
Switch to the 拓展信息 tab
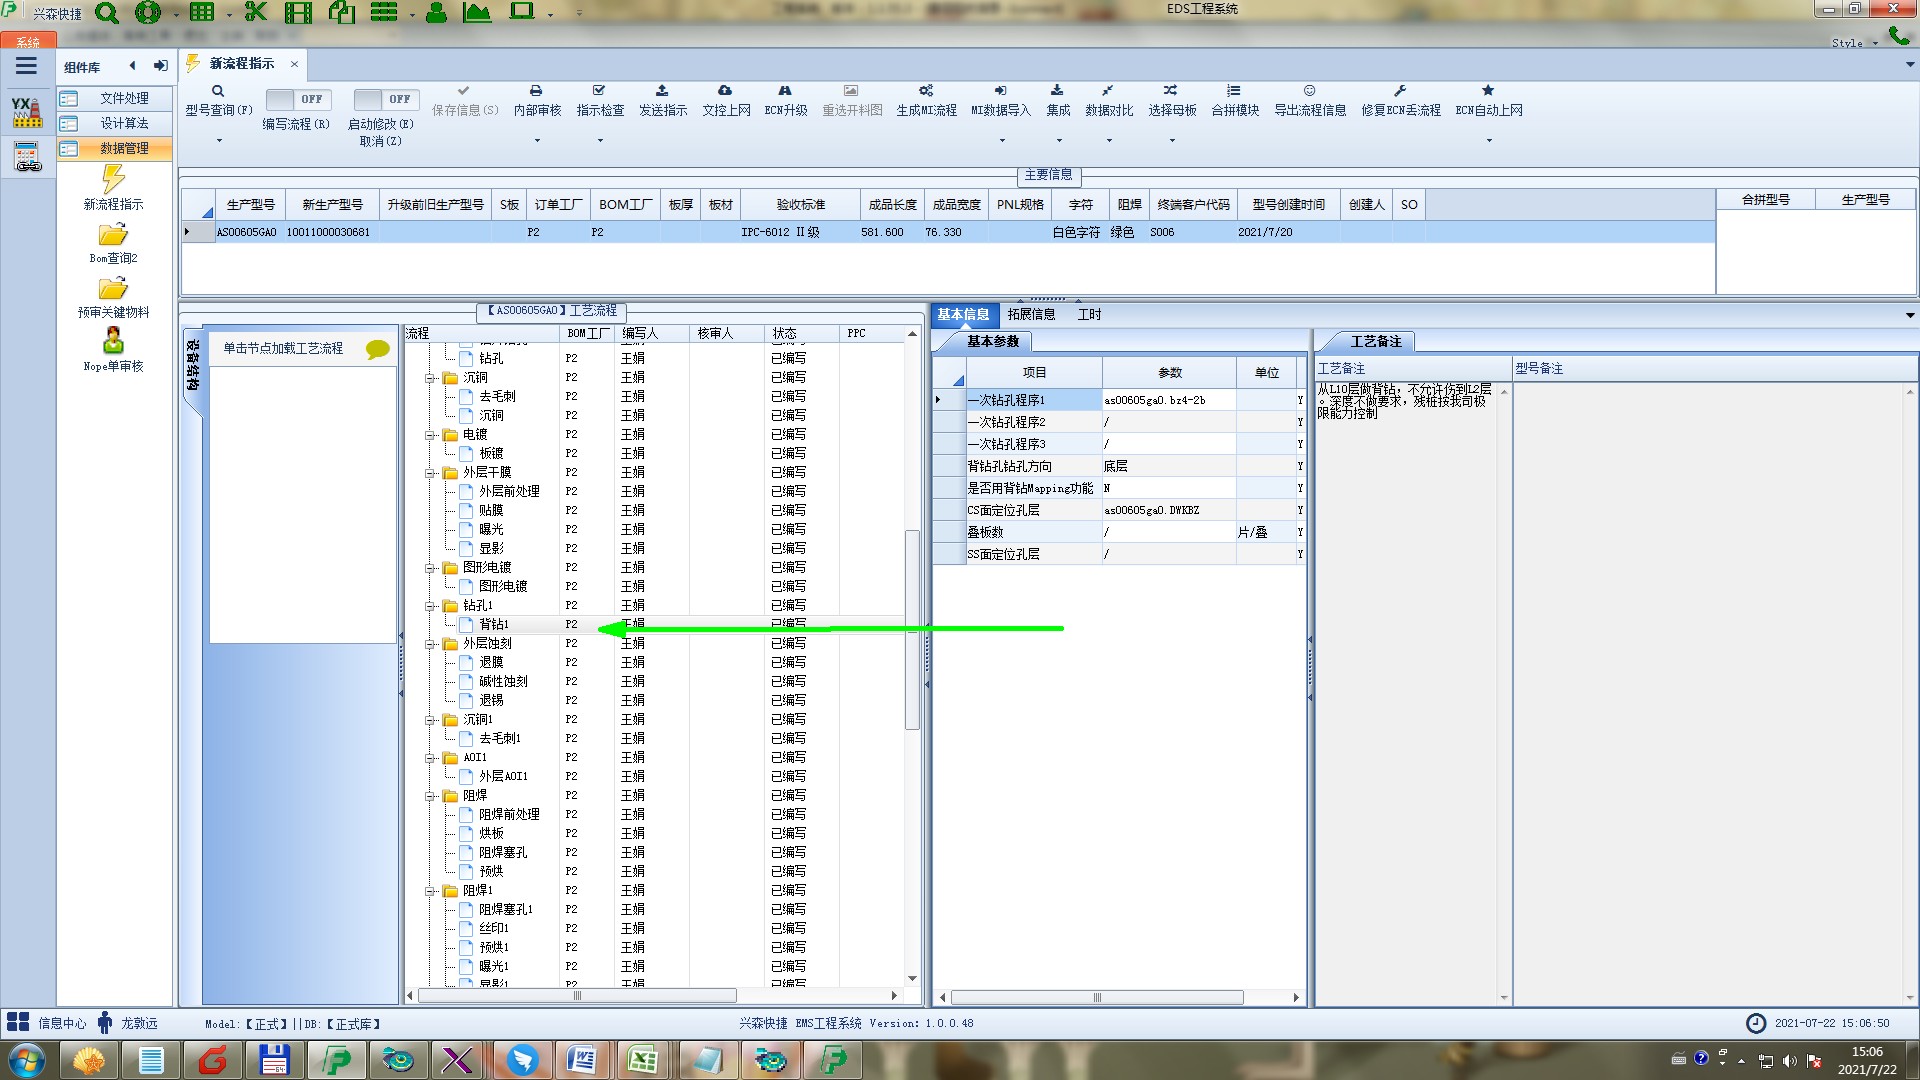(1031, 314)
